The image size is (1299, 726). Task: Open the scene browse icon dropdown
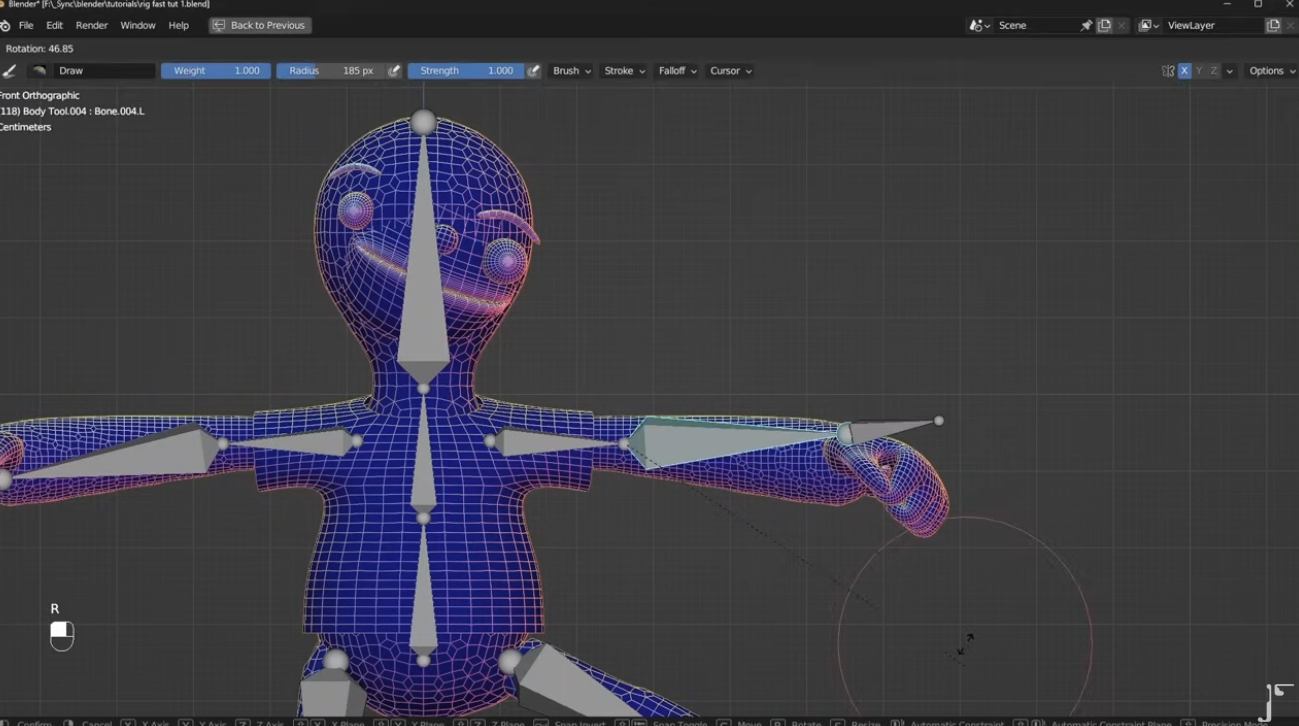click(x=980, y=25)
